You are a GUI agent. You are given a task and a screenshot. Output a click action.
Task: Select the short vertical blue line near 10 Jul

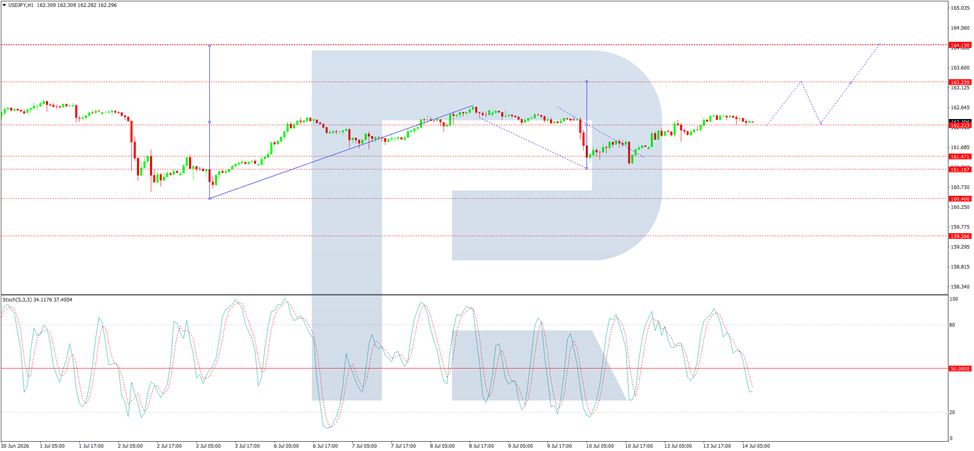pyautogui.click(x=586, y=125)
